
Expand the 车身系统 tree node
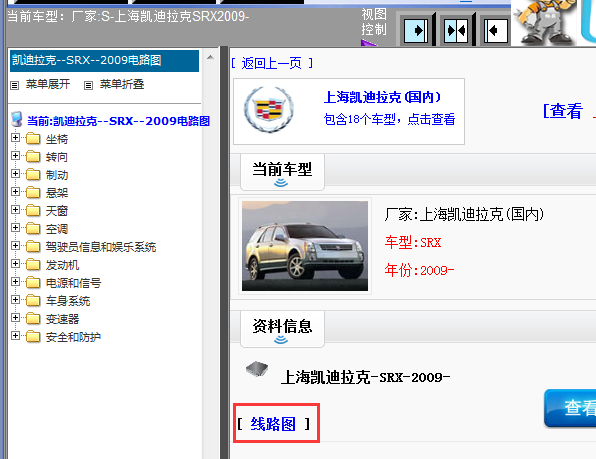[x=15, y=299]
